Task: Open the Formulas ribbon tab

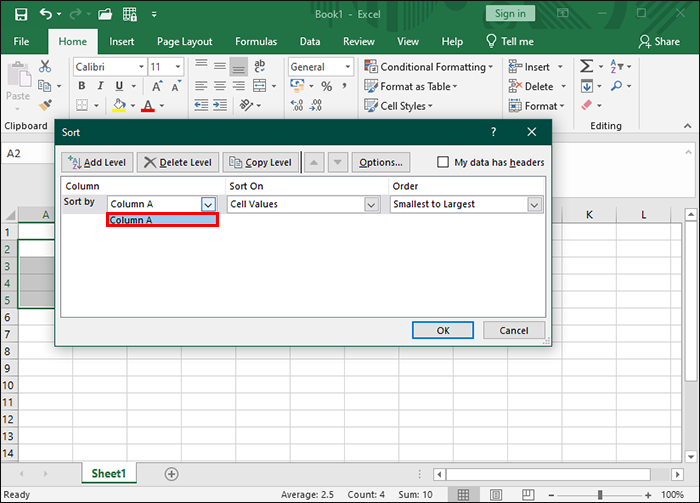Action: click(256, 42)
